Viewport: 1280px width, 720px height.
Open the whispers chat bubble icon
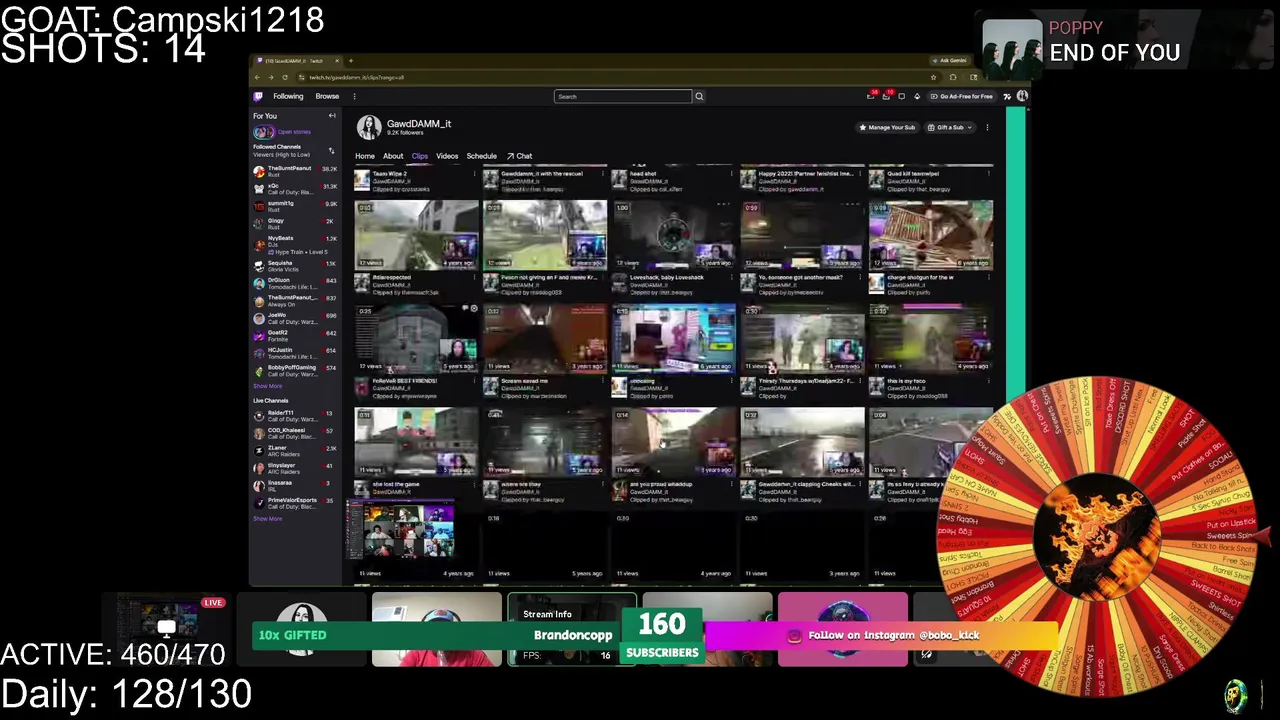click(902, 97)
